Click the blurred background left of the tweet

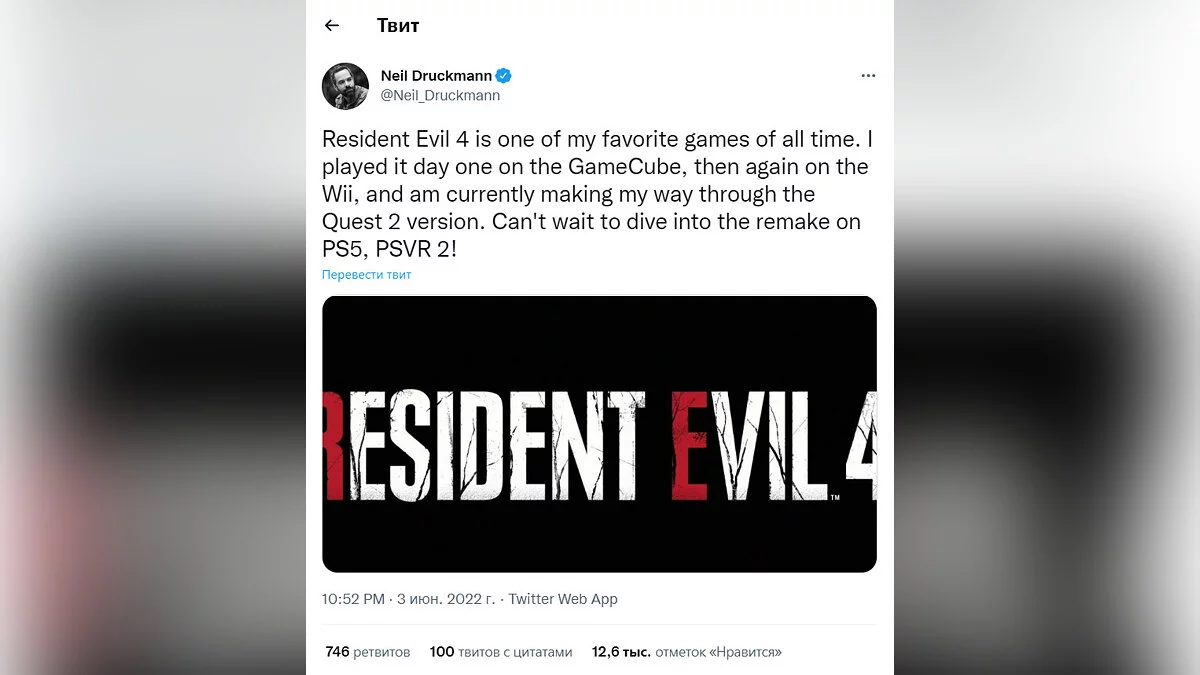click(x=150, y=340)
